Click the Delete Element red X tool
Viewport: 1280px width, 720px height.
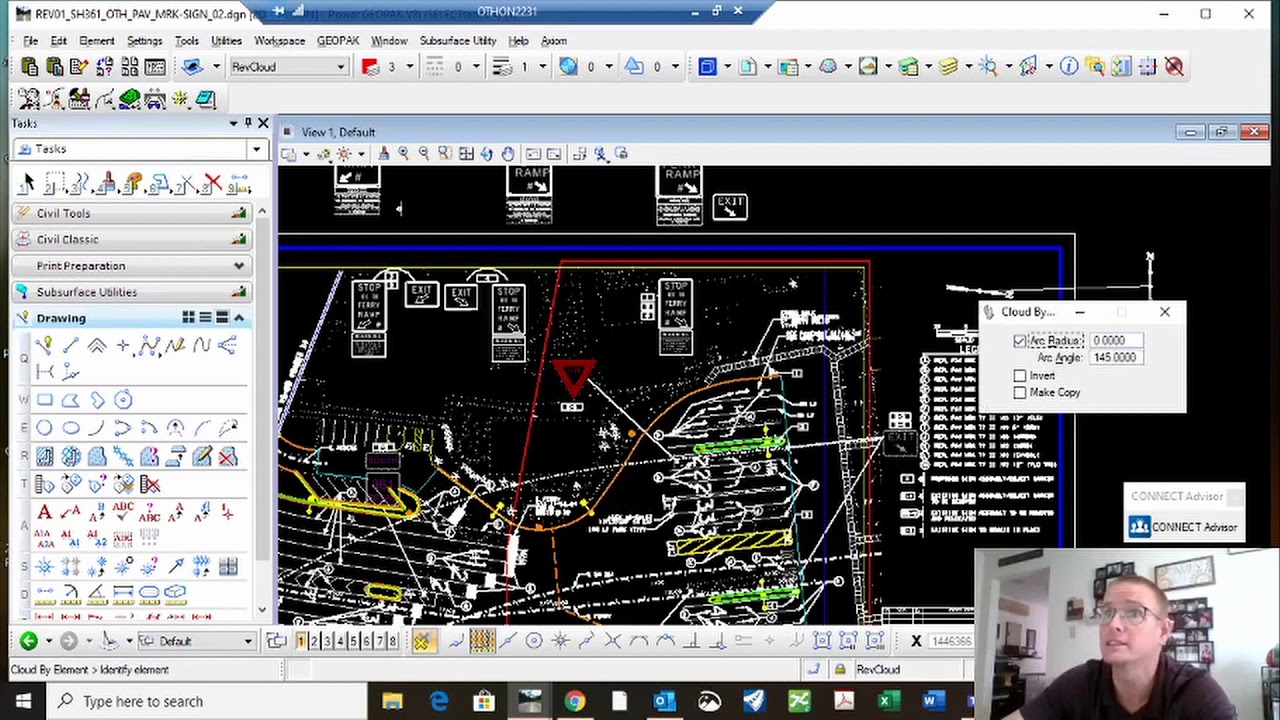(212, 184)
